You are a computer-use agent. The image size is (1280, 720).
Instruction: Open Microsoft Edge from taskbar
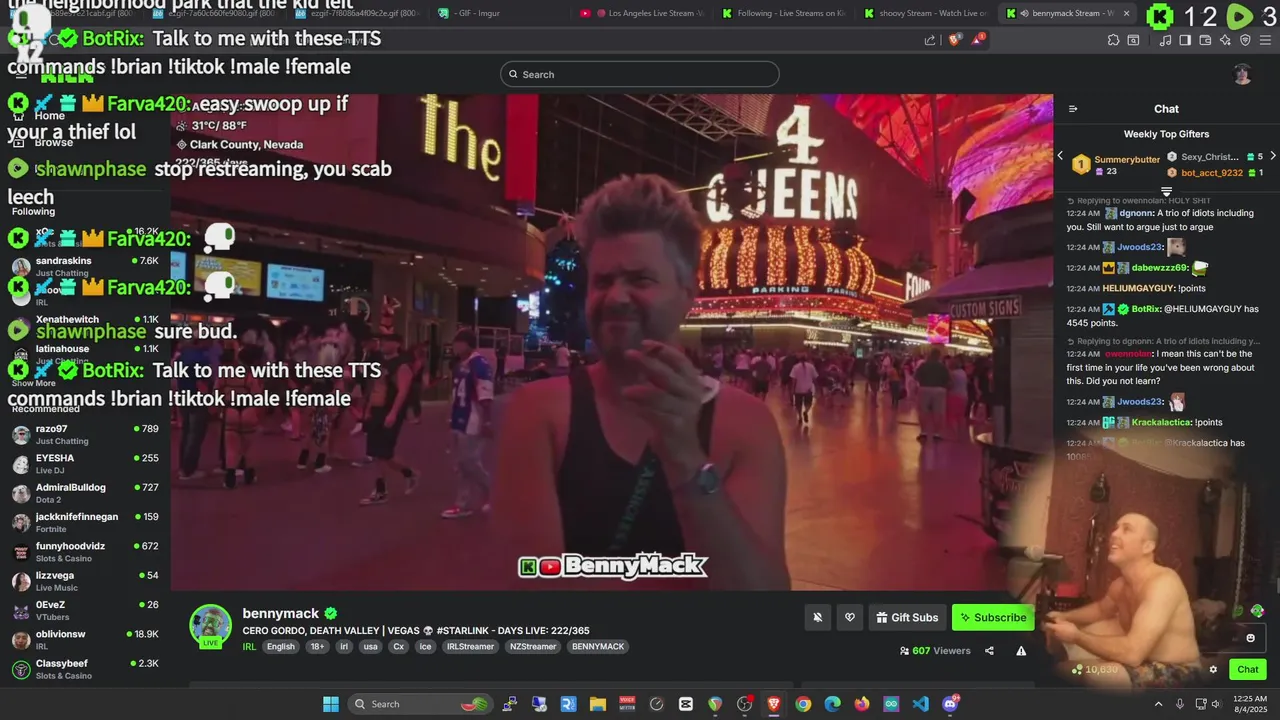[832, 704]
